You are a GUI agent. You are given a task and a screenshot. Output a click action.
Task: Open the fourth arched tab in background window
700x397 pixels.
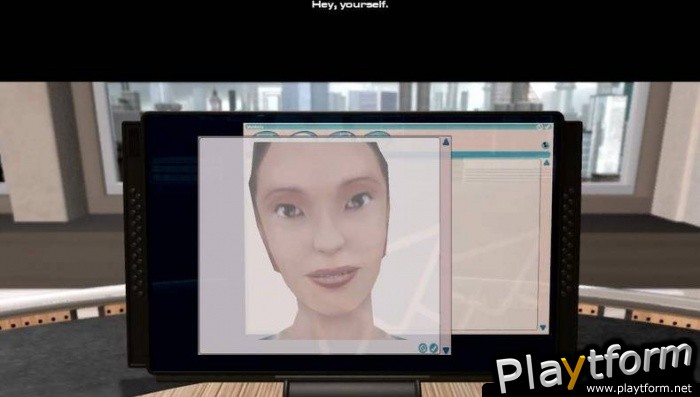378,134
